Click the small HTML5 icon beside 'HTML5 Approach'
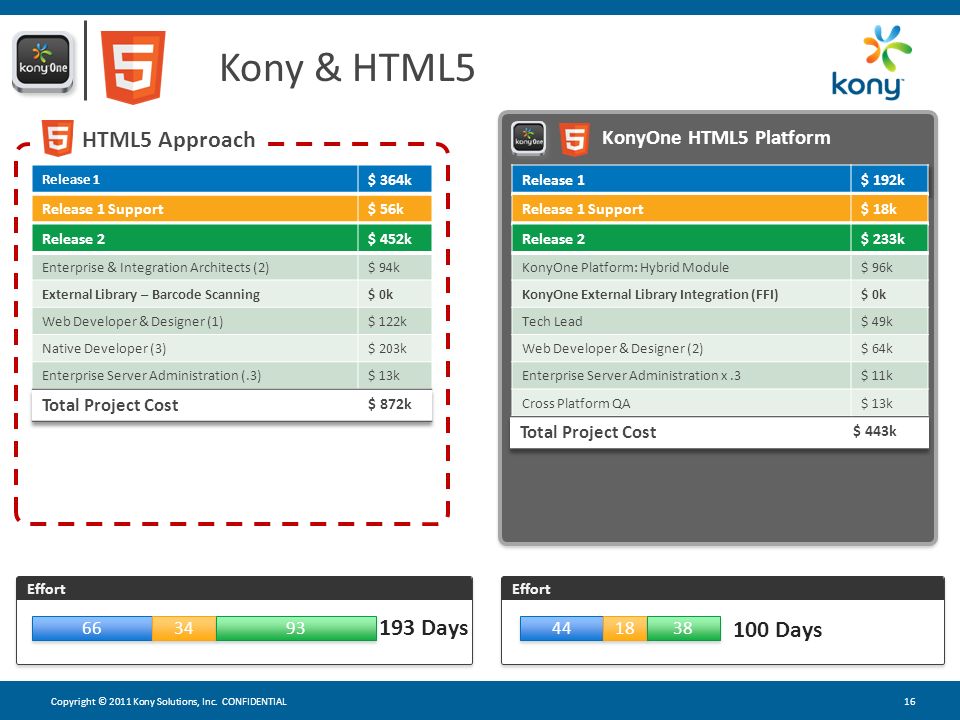 point(58,138)
